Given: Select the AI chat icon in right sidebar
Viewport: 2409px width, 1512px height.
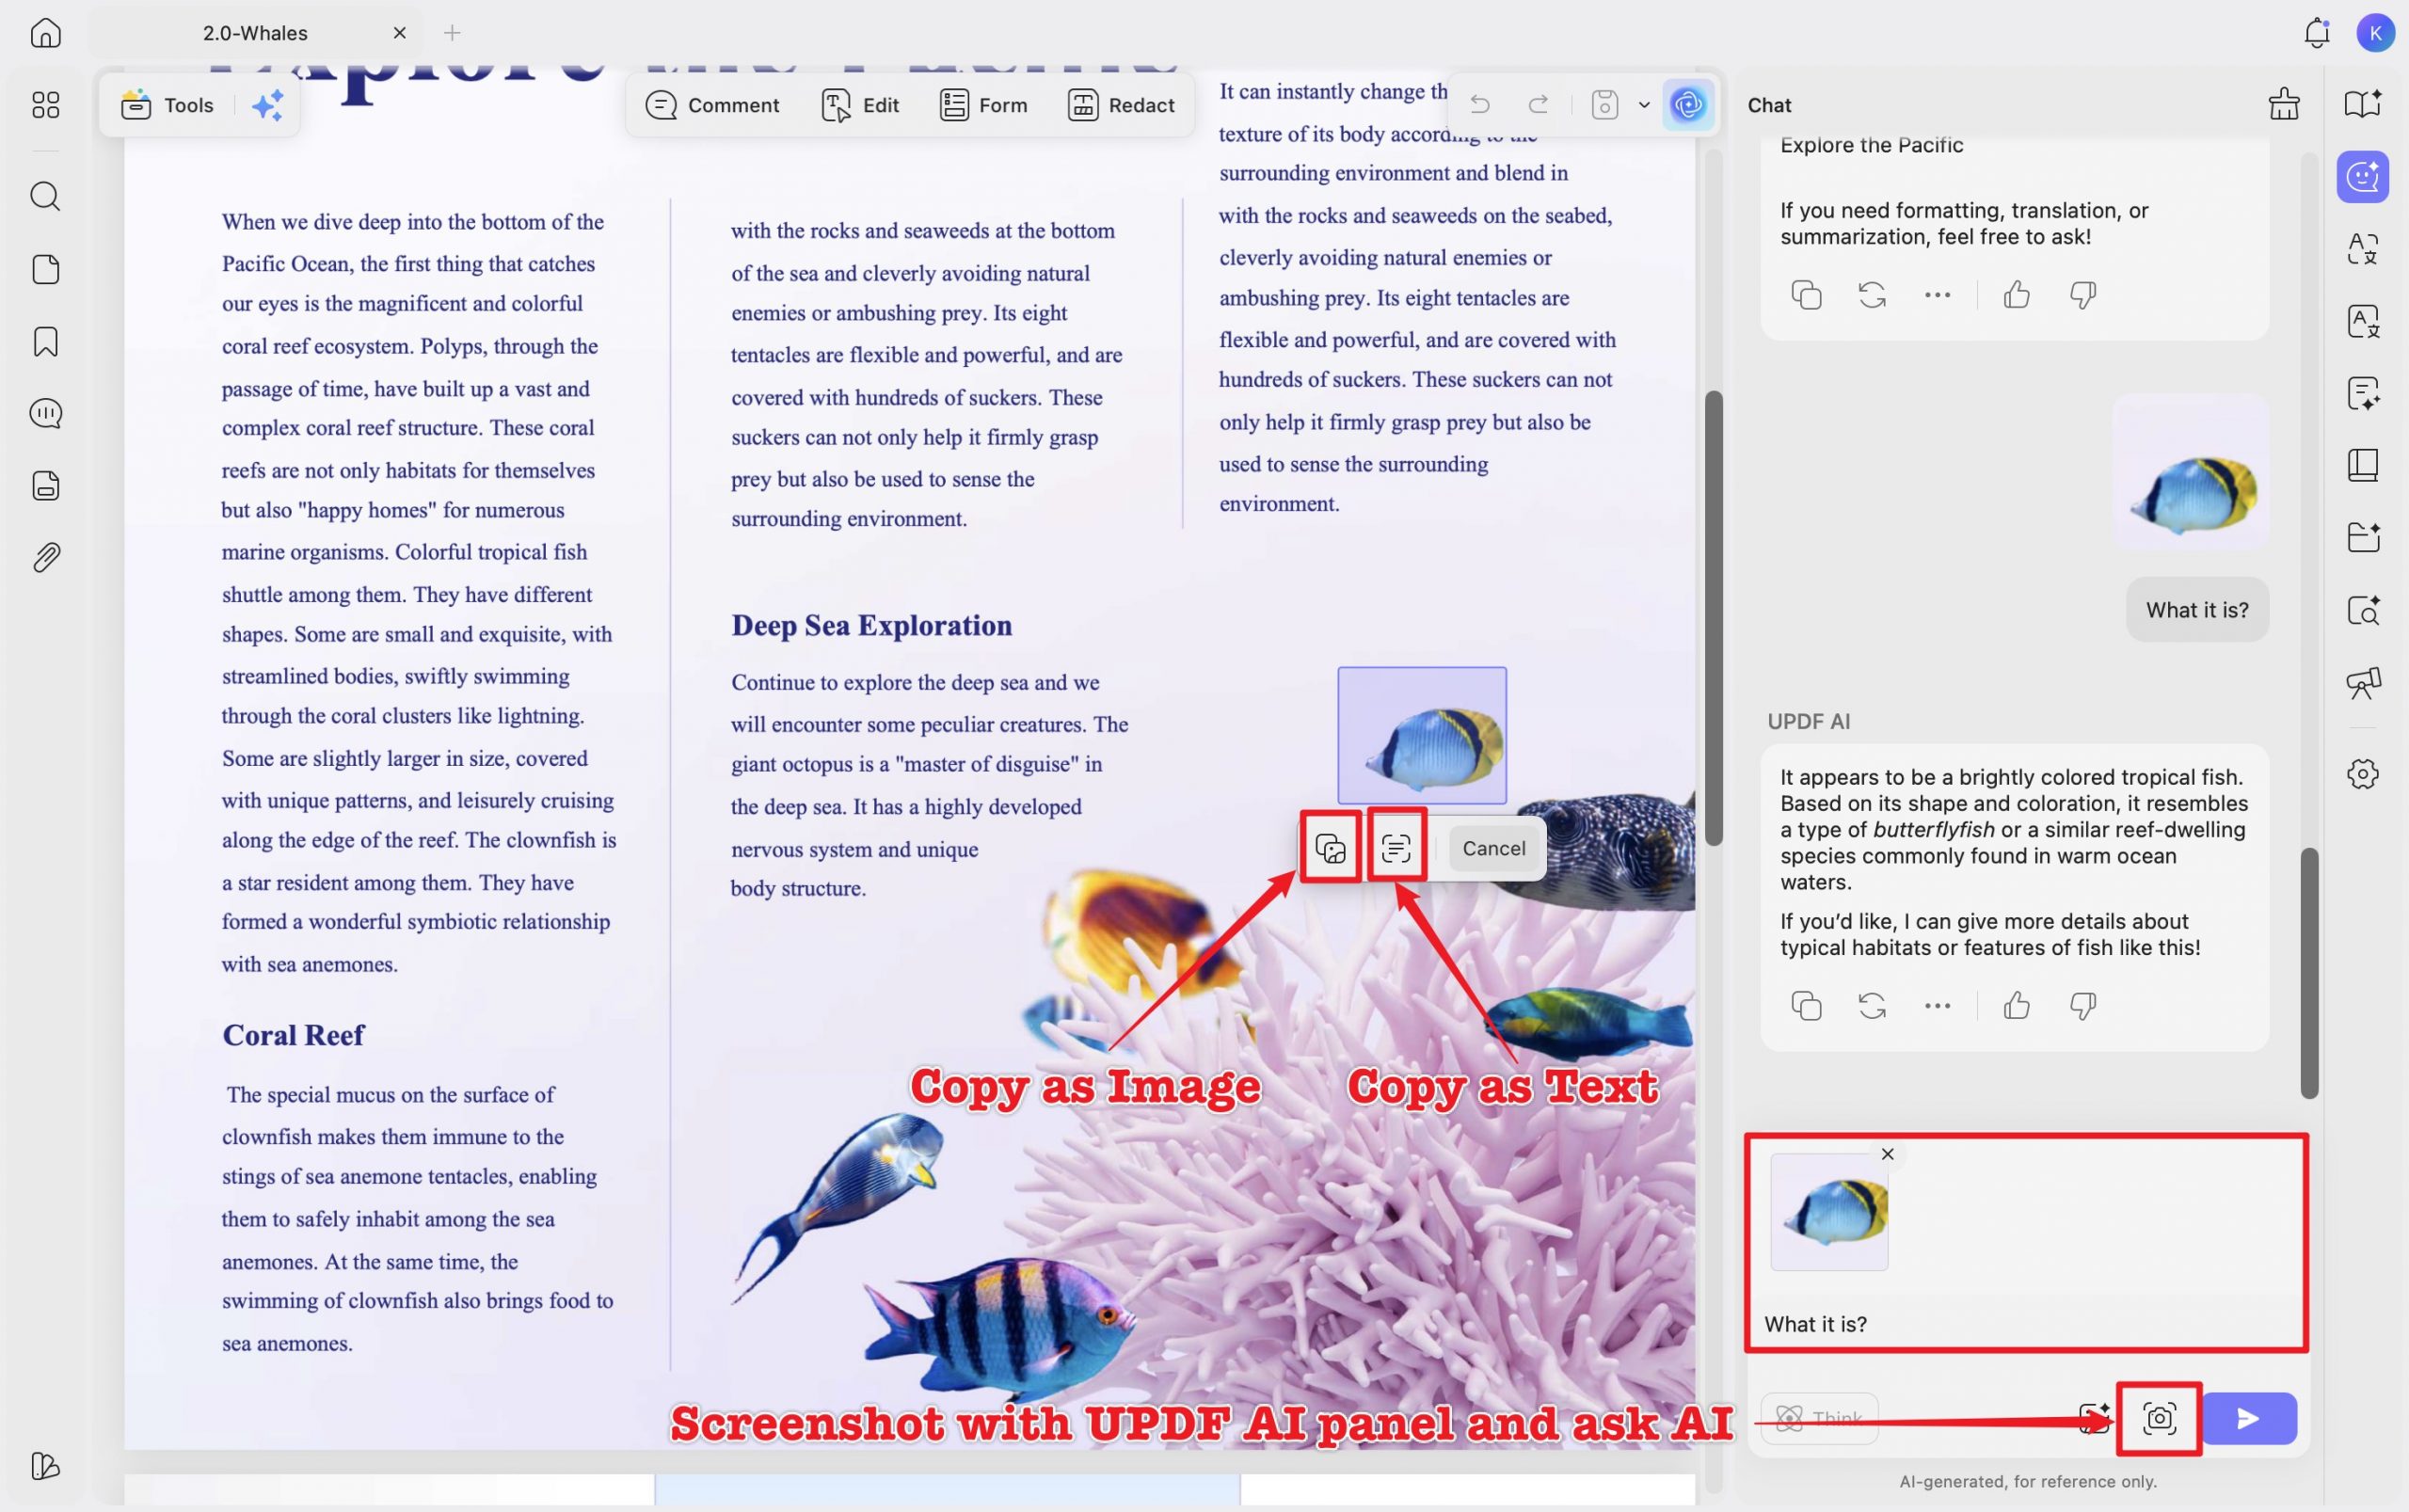Looking at the screenshot, I should [2363, 177].
